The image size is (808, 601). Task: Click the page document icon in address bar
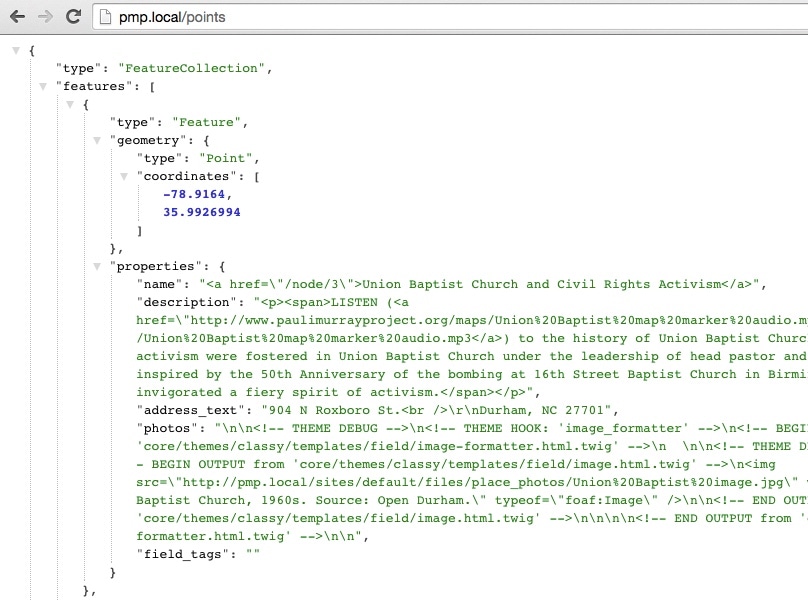point(105,17)
